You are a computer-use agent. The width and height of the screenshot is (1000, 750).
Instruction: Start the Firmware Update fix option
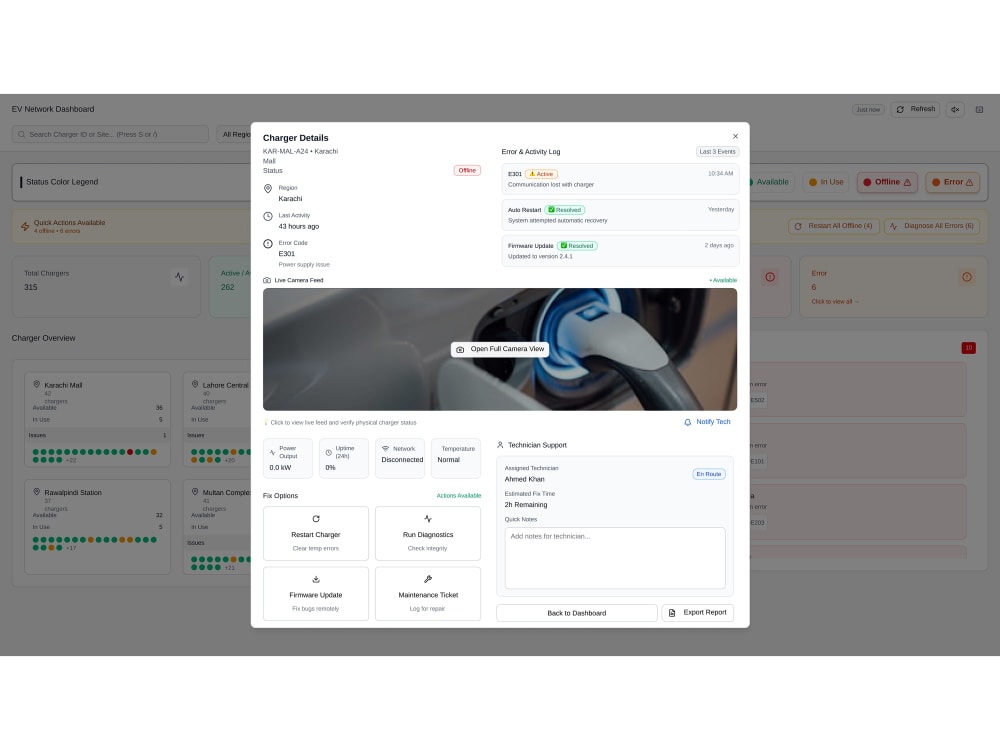[x=316, y=594]
